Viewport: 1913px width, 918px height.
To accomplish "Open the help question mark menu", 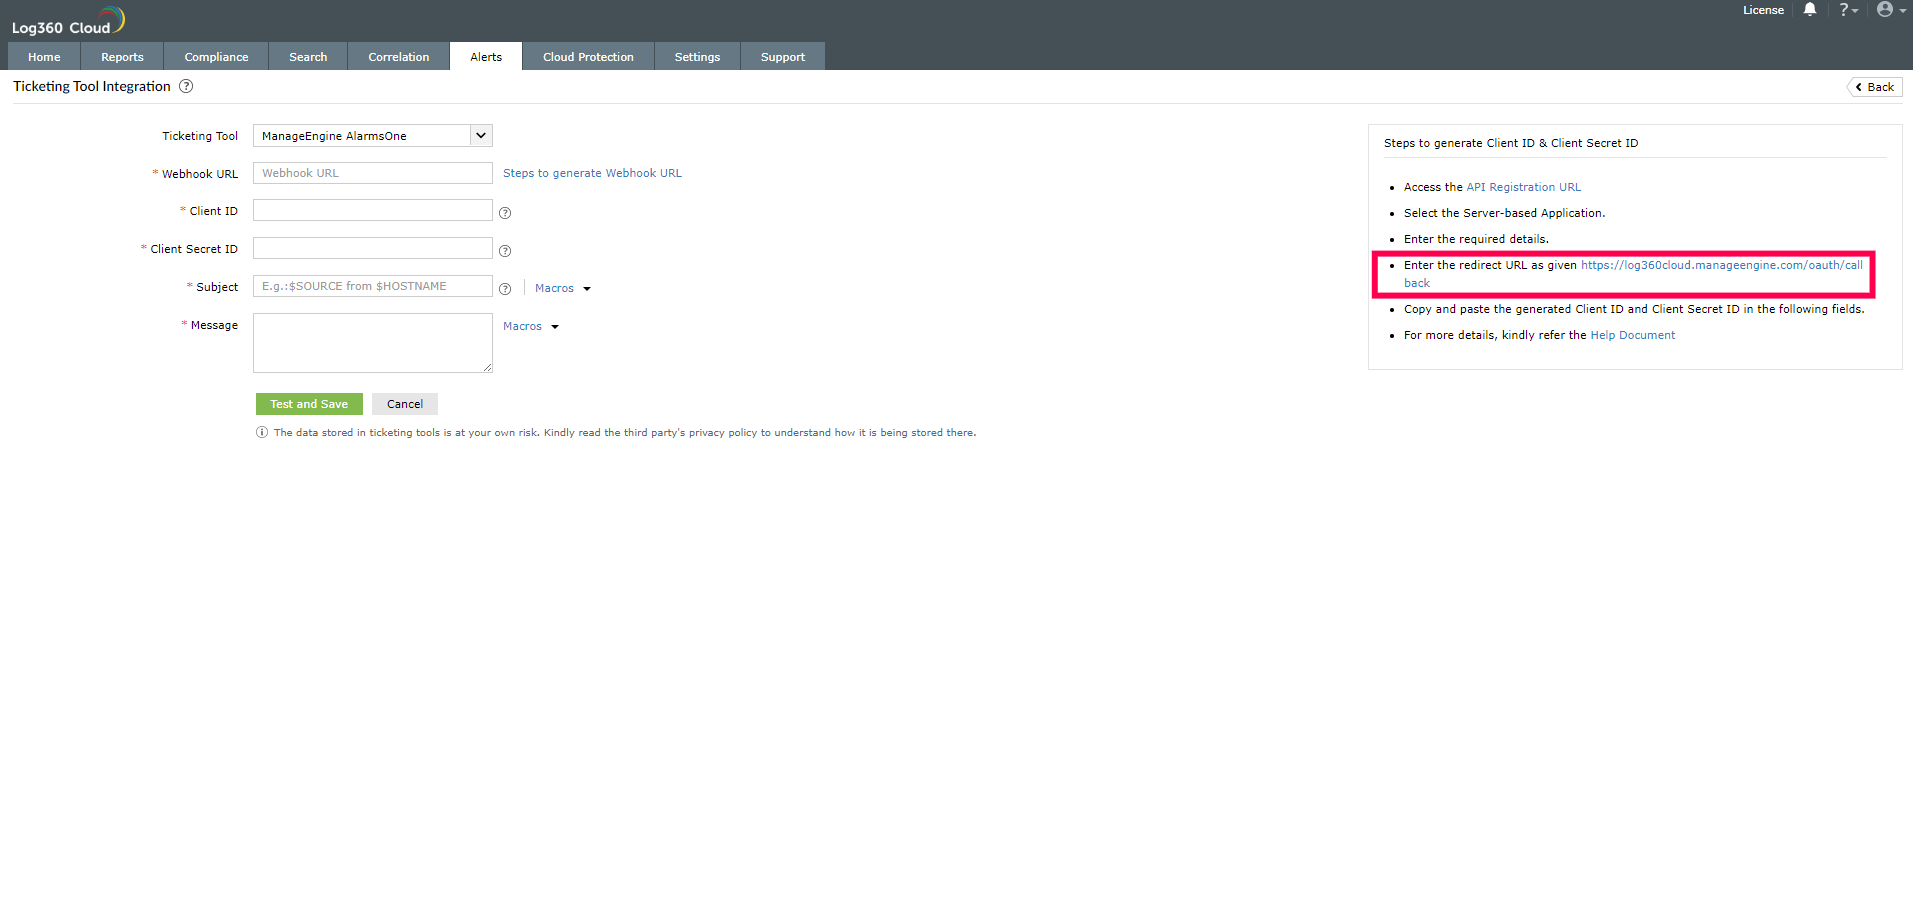I will click(x=1846, y=10).
